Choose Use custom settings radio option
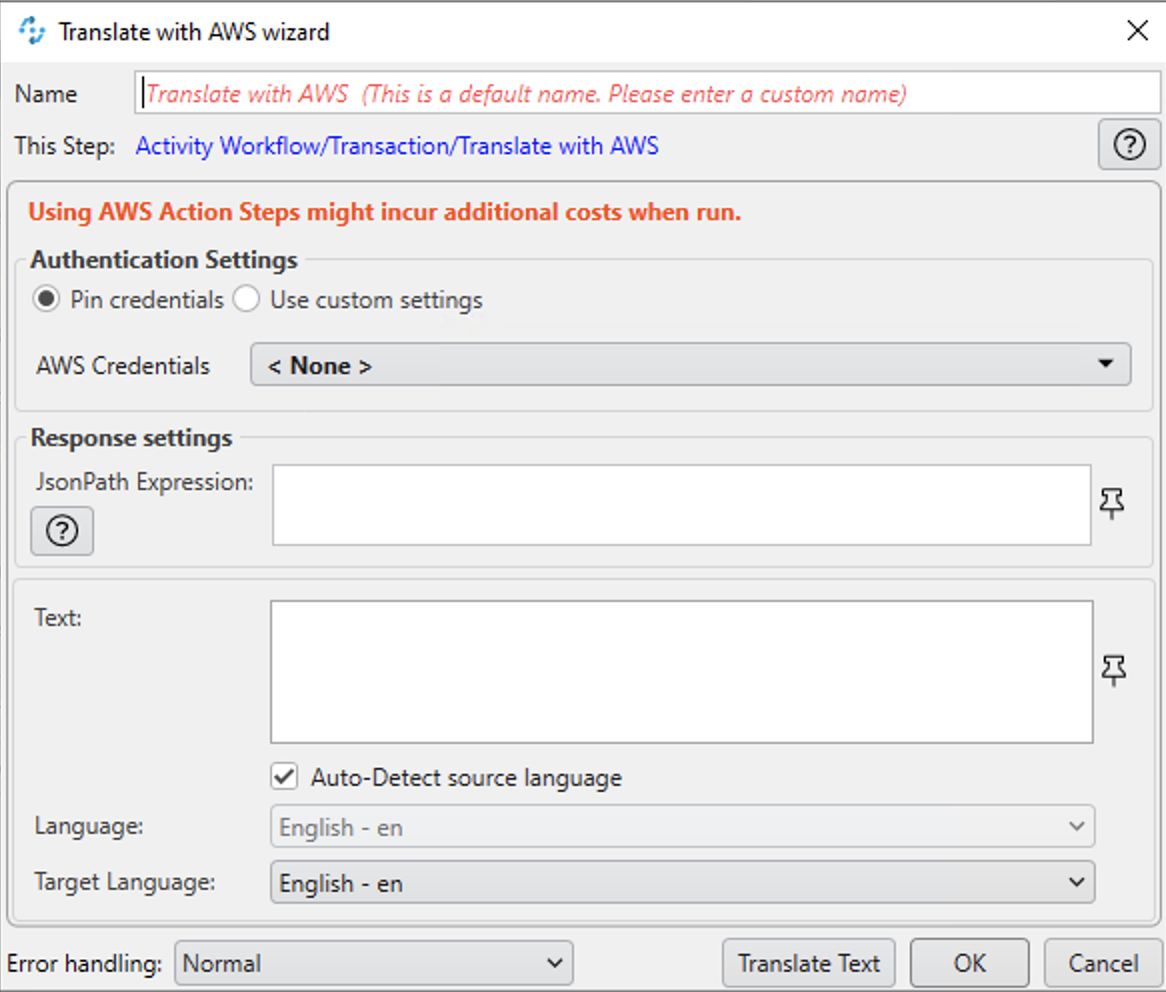The width and height of the screenshot is (1166, 992). (246, 300)
